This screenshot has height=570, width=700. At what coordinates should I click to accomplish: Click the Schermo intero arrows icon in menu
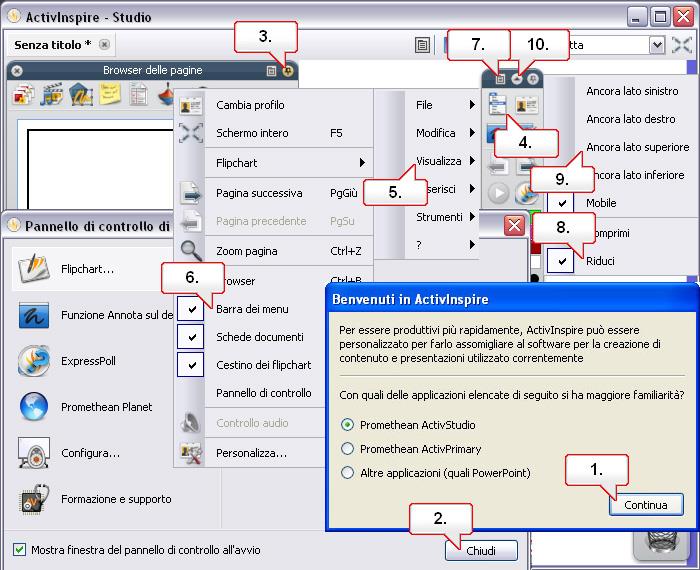click(x=191, y=133)
